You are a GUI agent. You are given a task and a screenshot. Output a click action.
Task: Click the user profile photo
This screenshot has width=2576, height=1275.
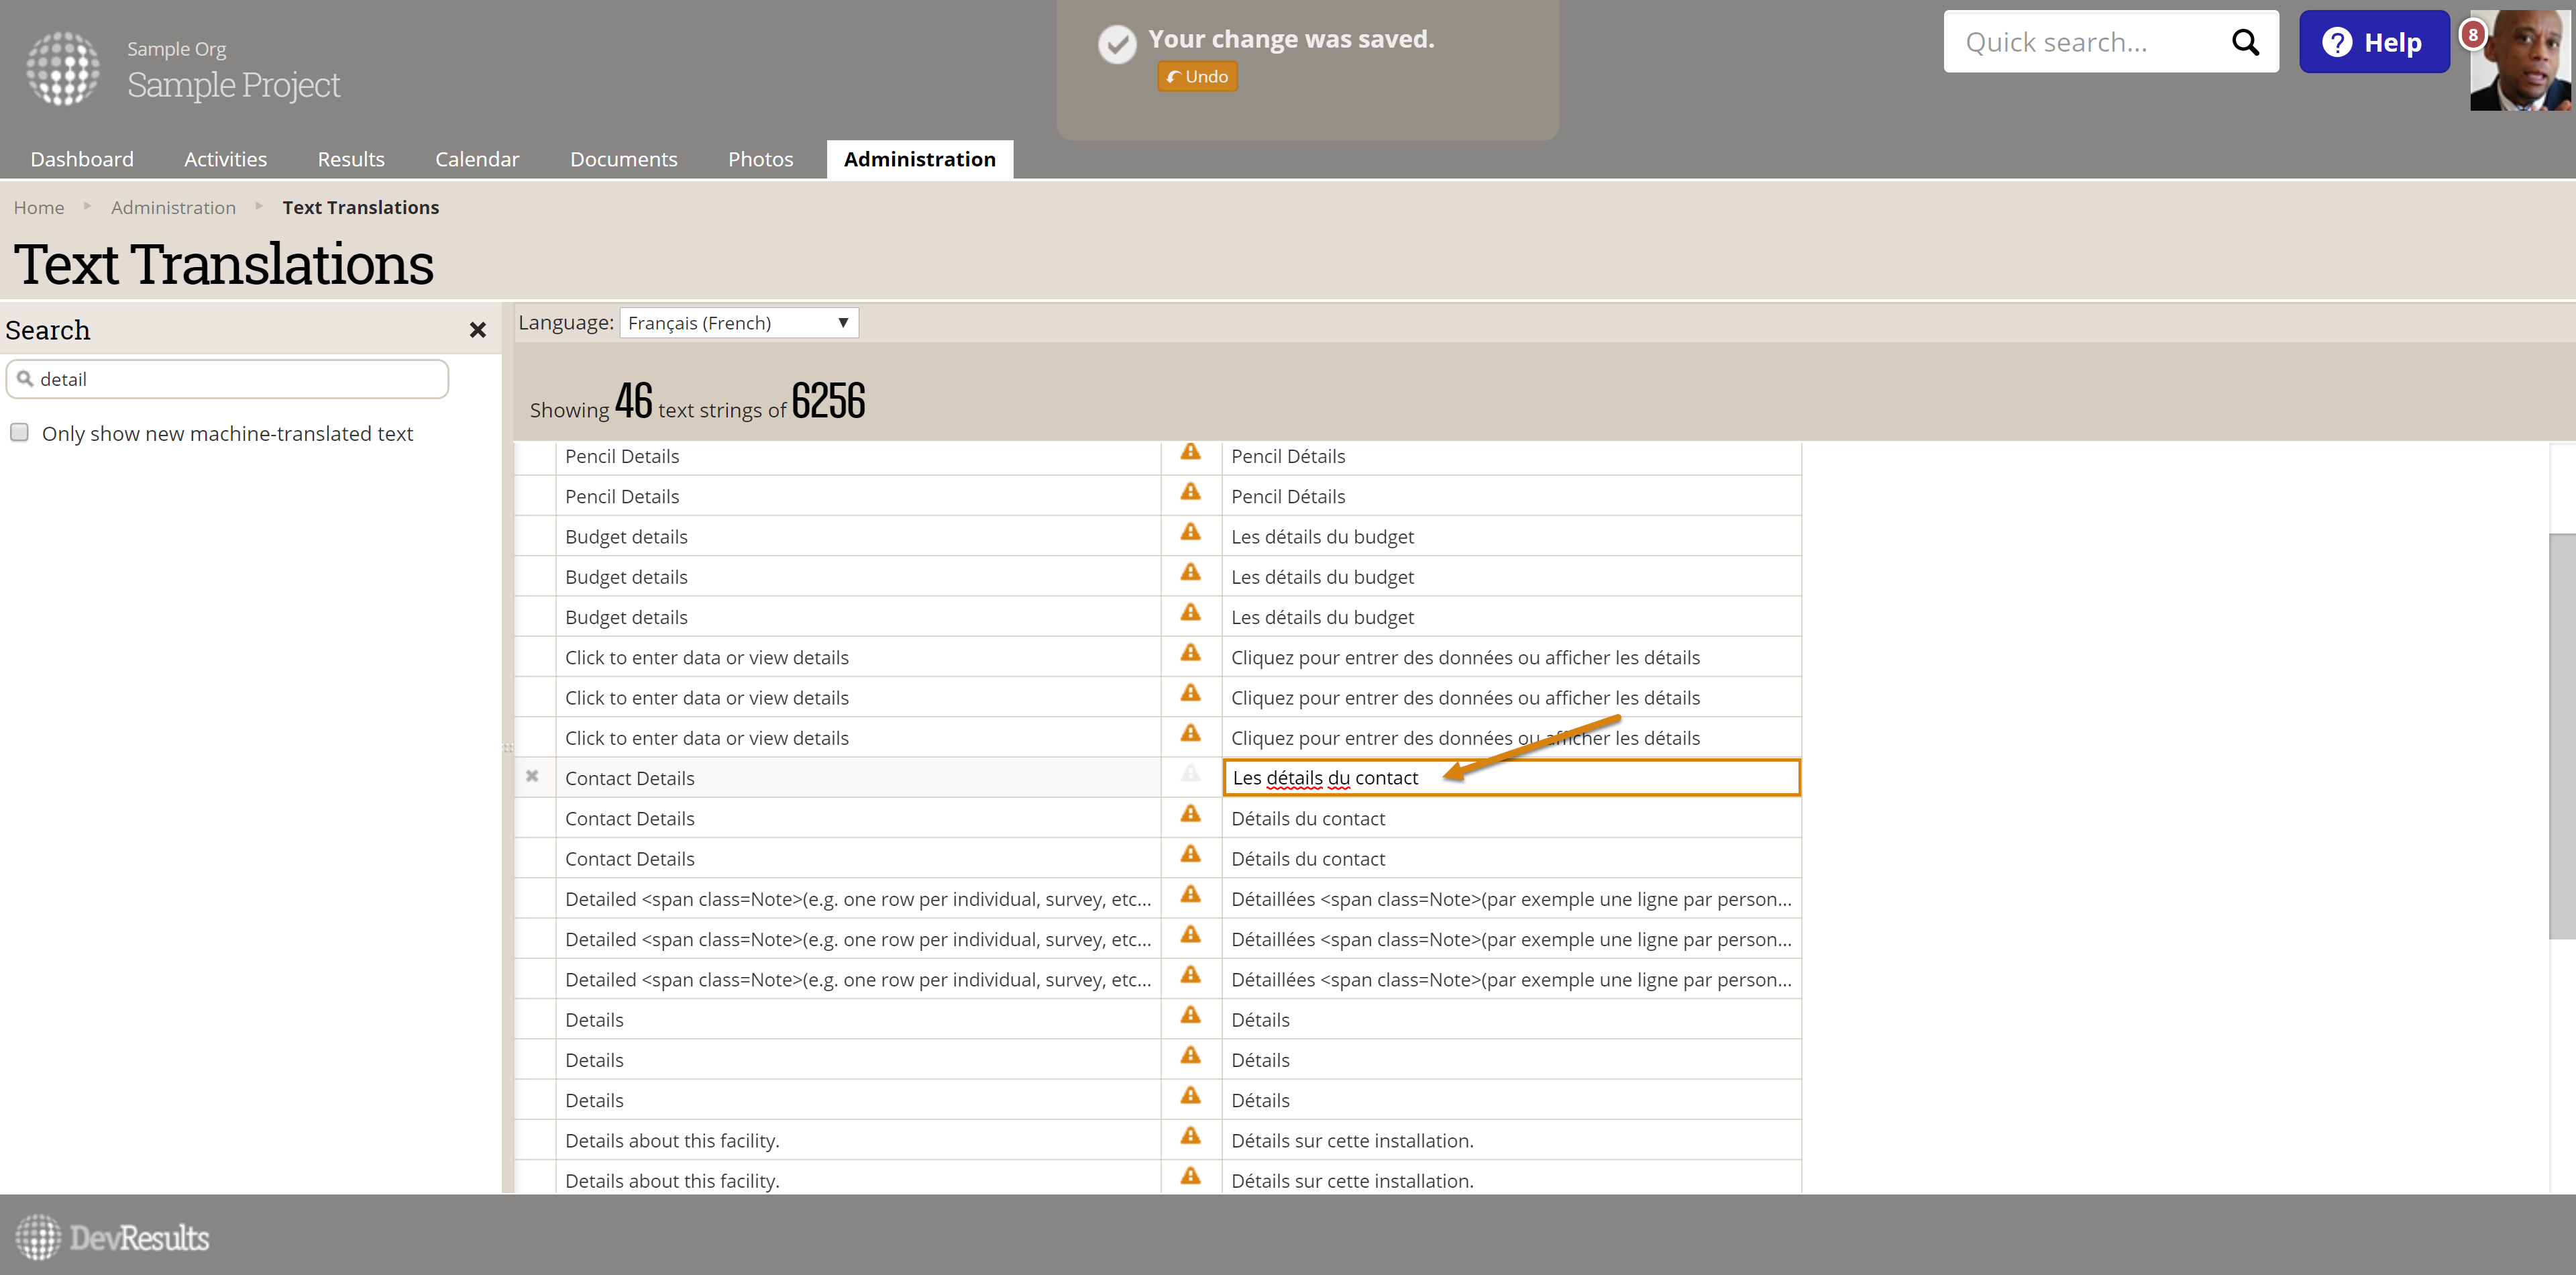click(2525, 65)
